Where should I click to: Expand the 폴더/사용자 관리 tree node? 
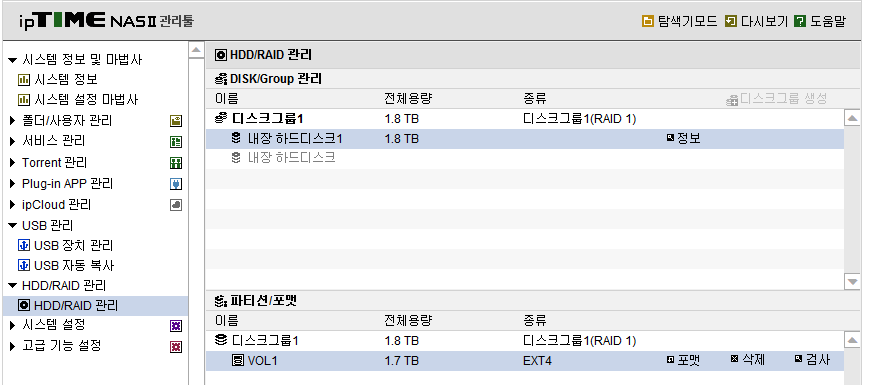(13, 120)
